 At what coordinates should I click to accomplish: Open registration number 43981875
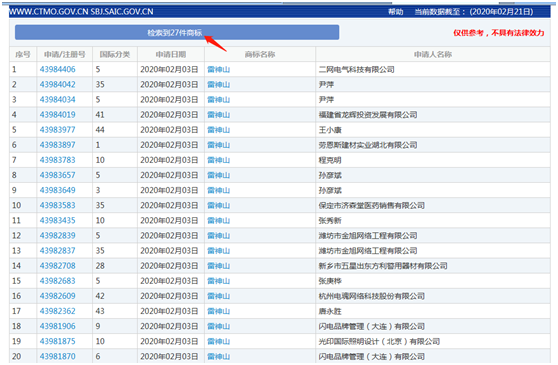pos(58,342)
